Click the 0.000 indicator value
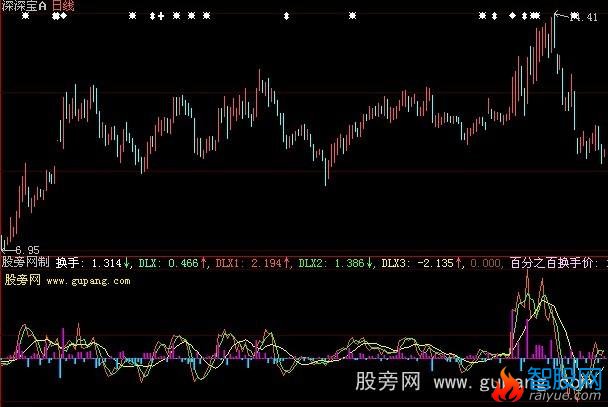 [x=485, y=263]
